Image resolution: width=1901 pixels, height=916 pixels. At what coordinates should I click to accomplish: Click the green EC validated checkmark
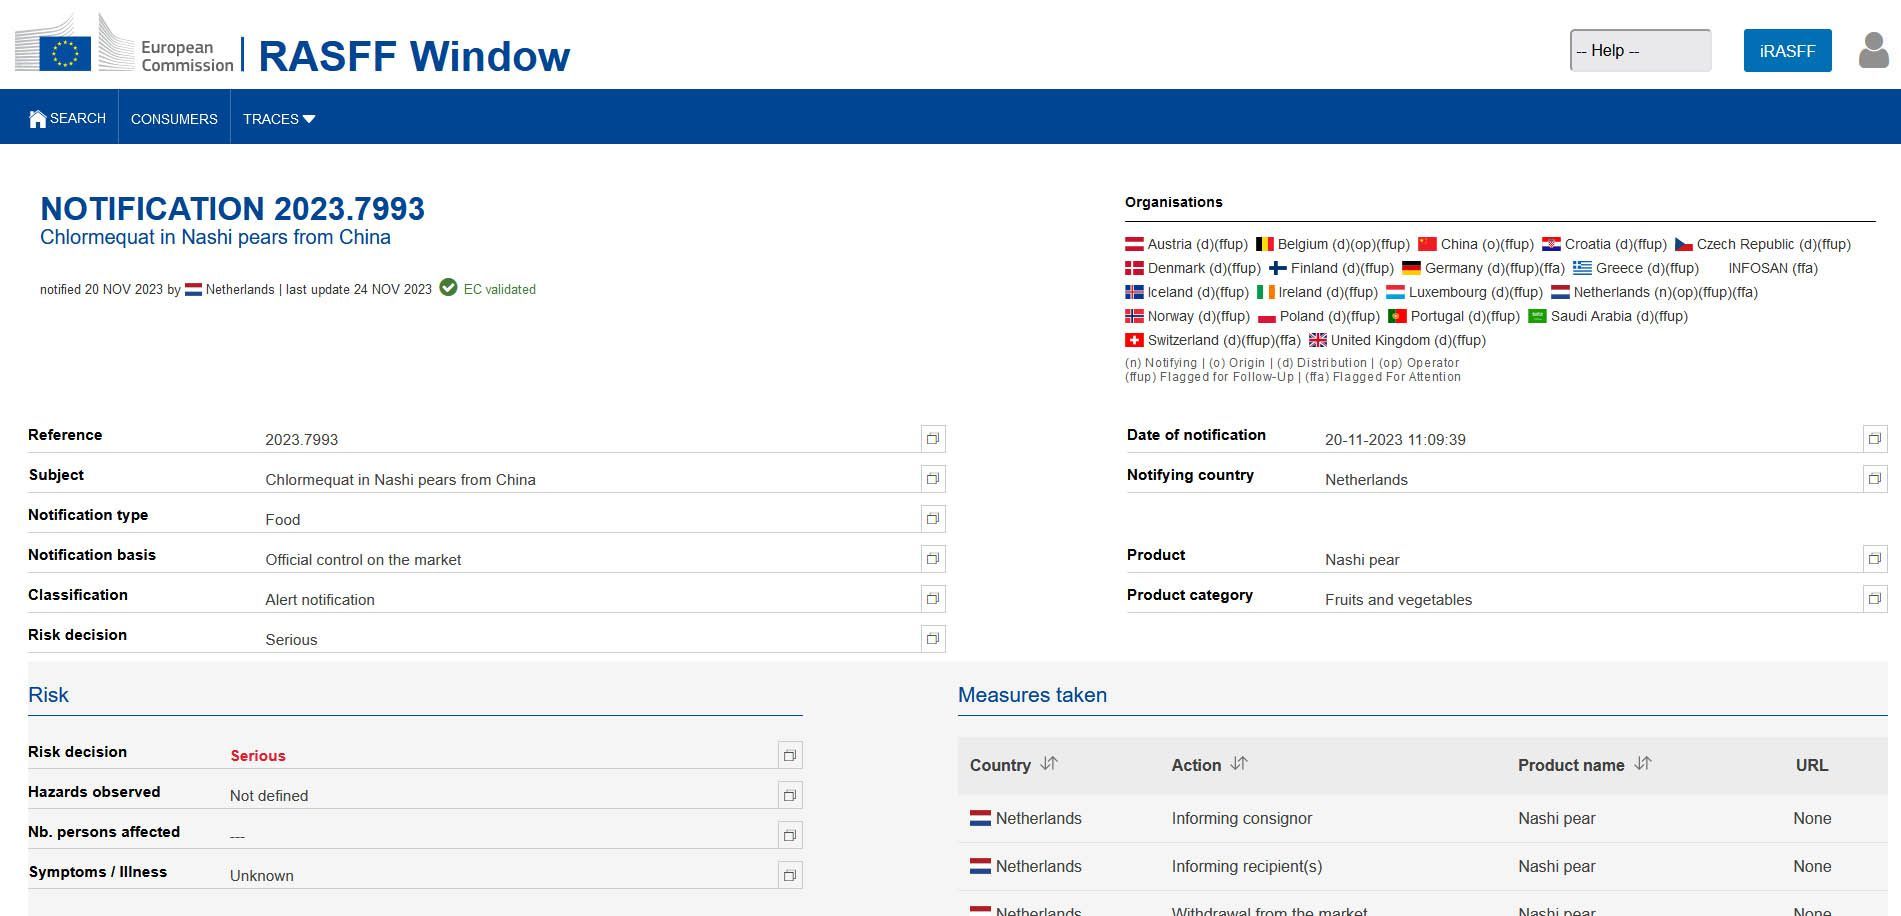(x=448, y=288)
